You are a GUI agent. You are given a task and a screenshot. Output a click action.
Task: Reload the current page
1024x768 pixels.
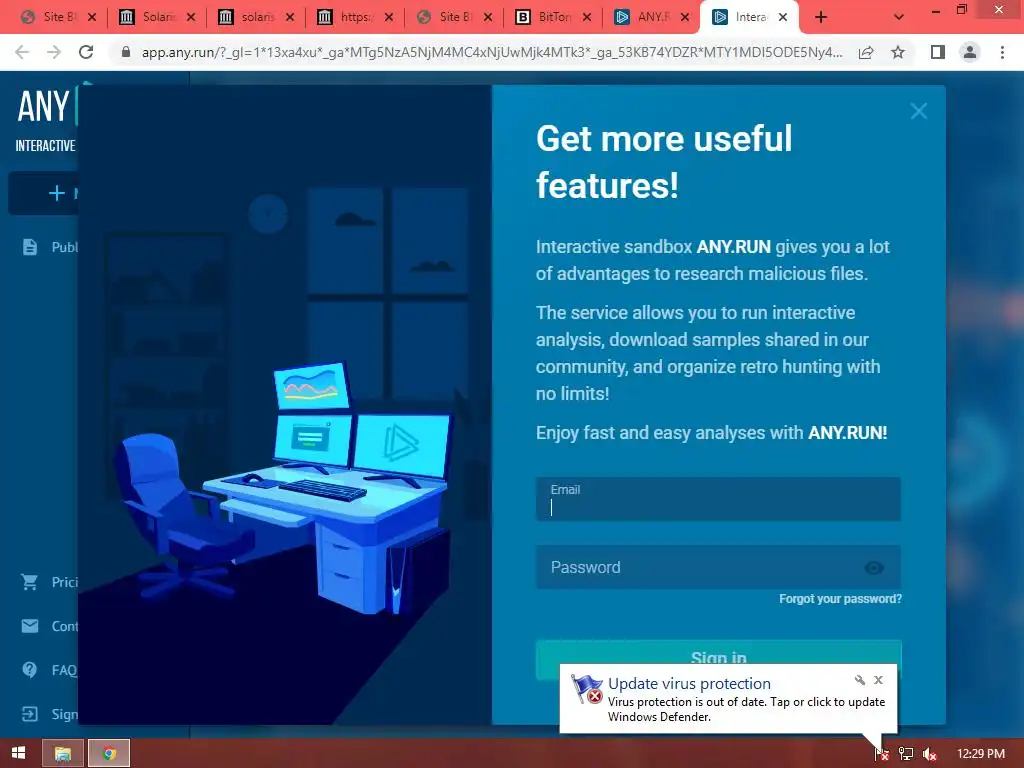click(86, 52)
